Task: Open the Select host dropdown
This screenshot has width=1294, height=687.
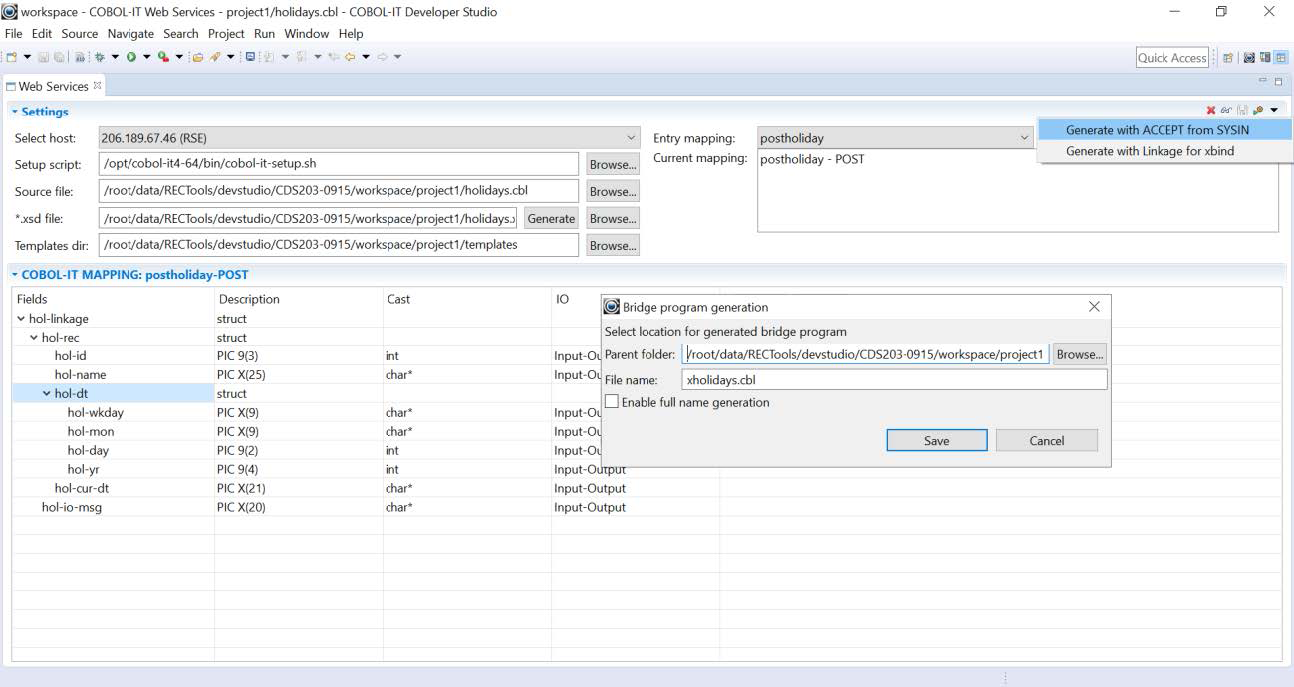Action: (x=630, y=137)
